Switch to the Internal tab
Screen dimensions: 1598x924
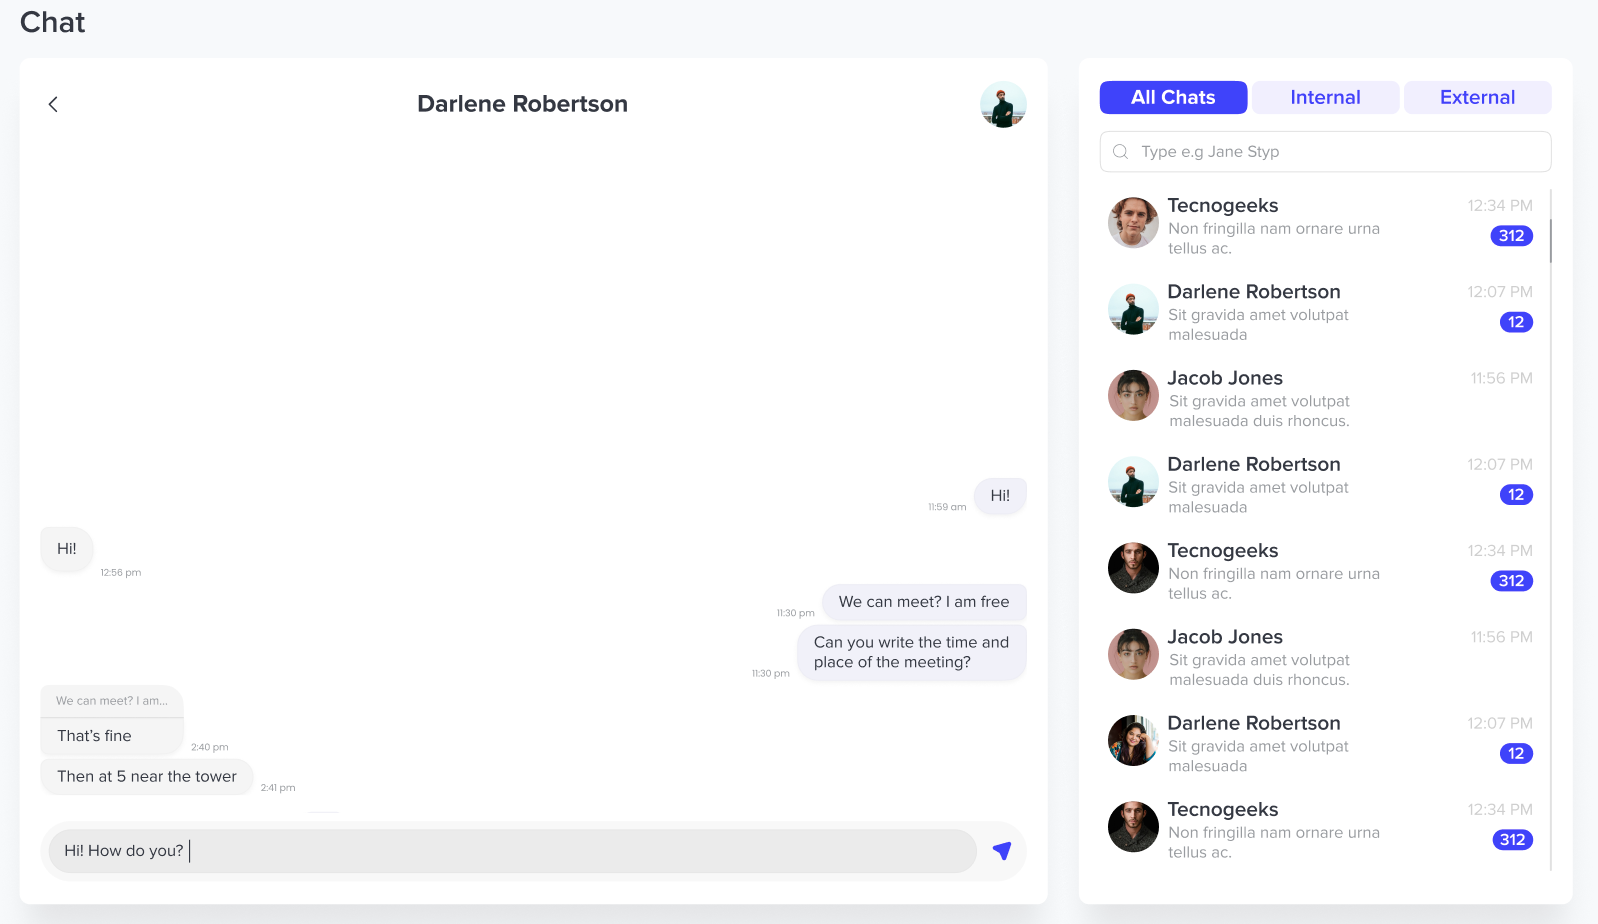(x=1325, y=98)
